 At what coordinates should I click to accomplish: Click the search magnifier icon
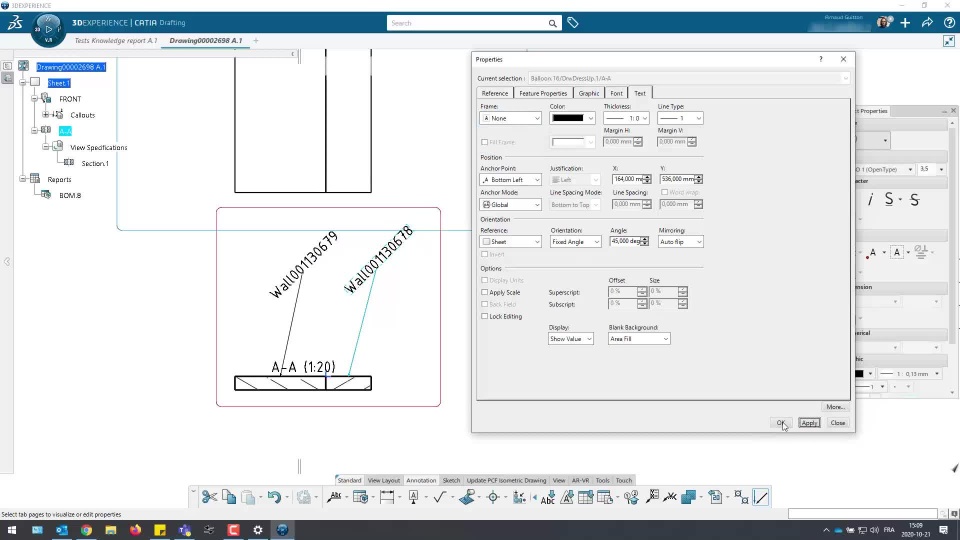click(x=552, y=23)
